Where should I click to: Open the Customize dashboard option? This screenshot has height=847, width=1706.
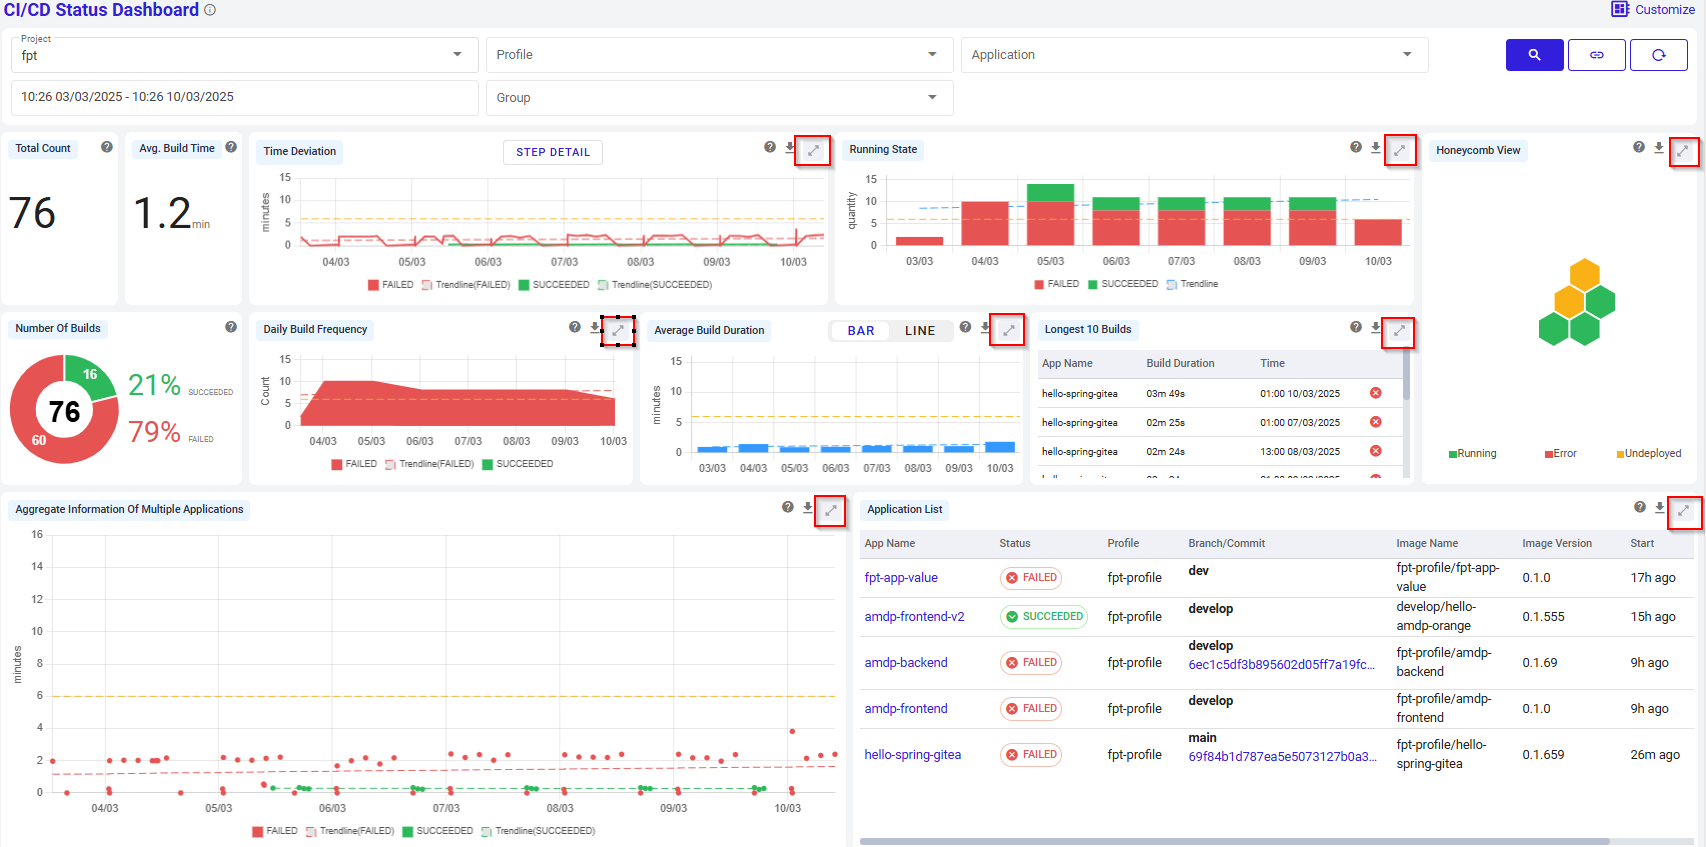pyautogui.click(x=1653, y=9)
